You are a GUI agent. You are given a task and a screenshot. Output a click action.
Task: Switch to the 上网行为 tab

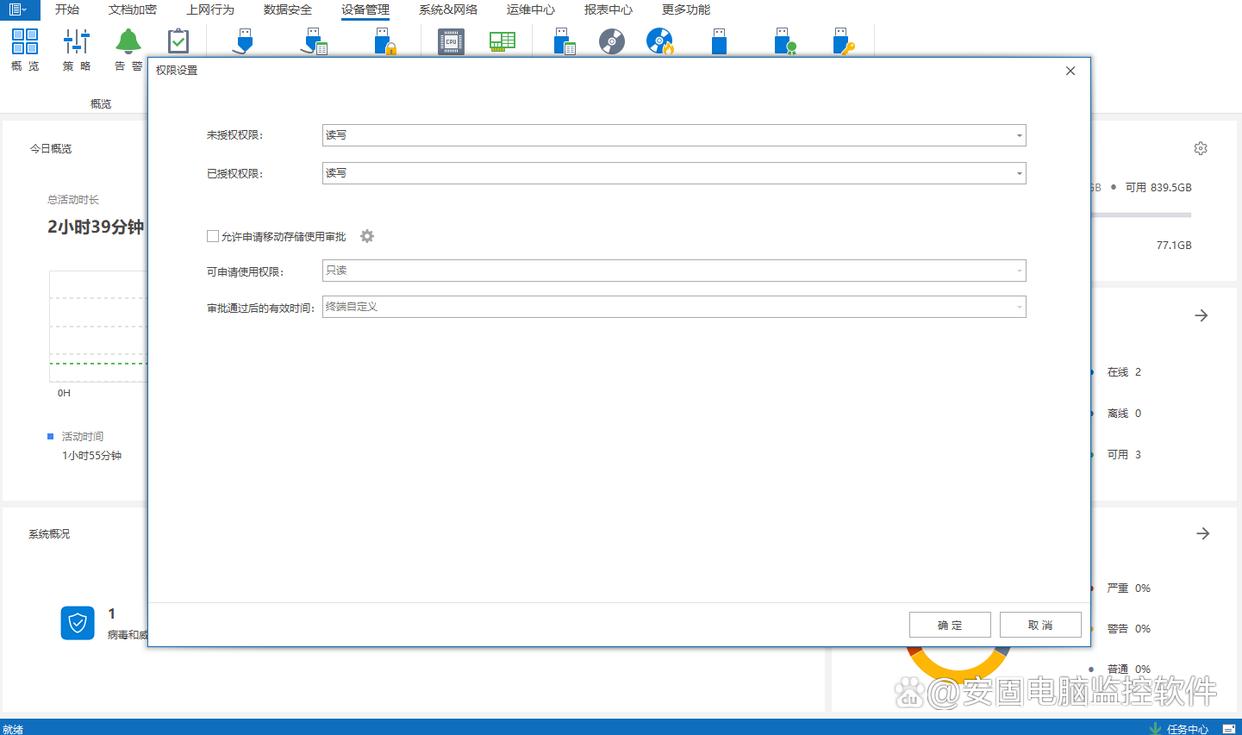210,10
